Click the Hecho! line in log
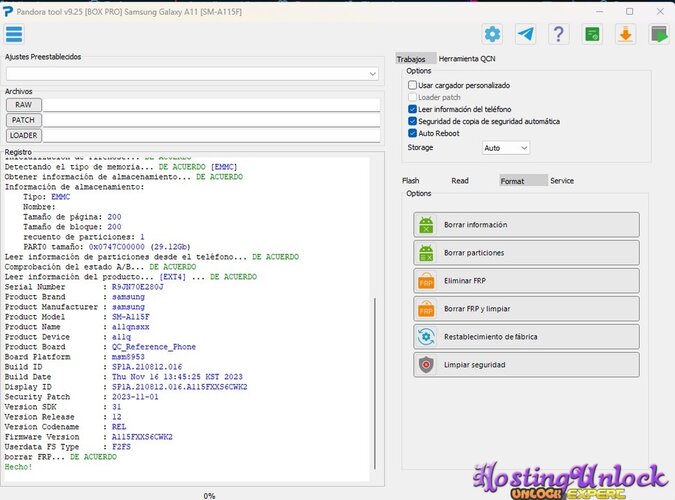Image resolution: width=675 pixels, height=500 pixels. 18,467
